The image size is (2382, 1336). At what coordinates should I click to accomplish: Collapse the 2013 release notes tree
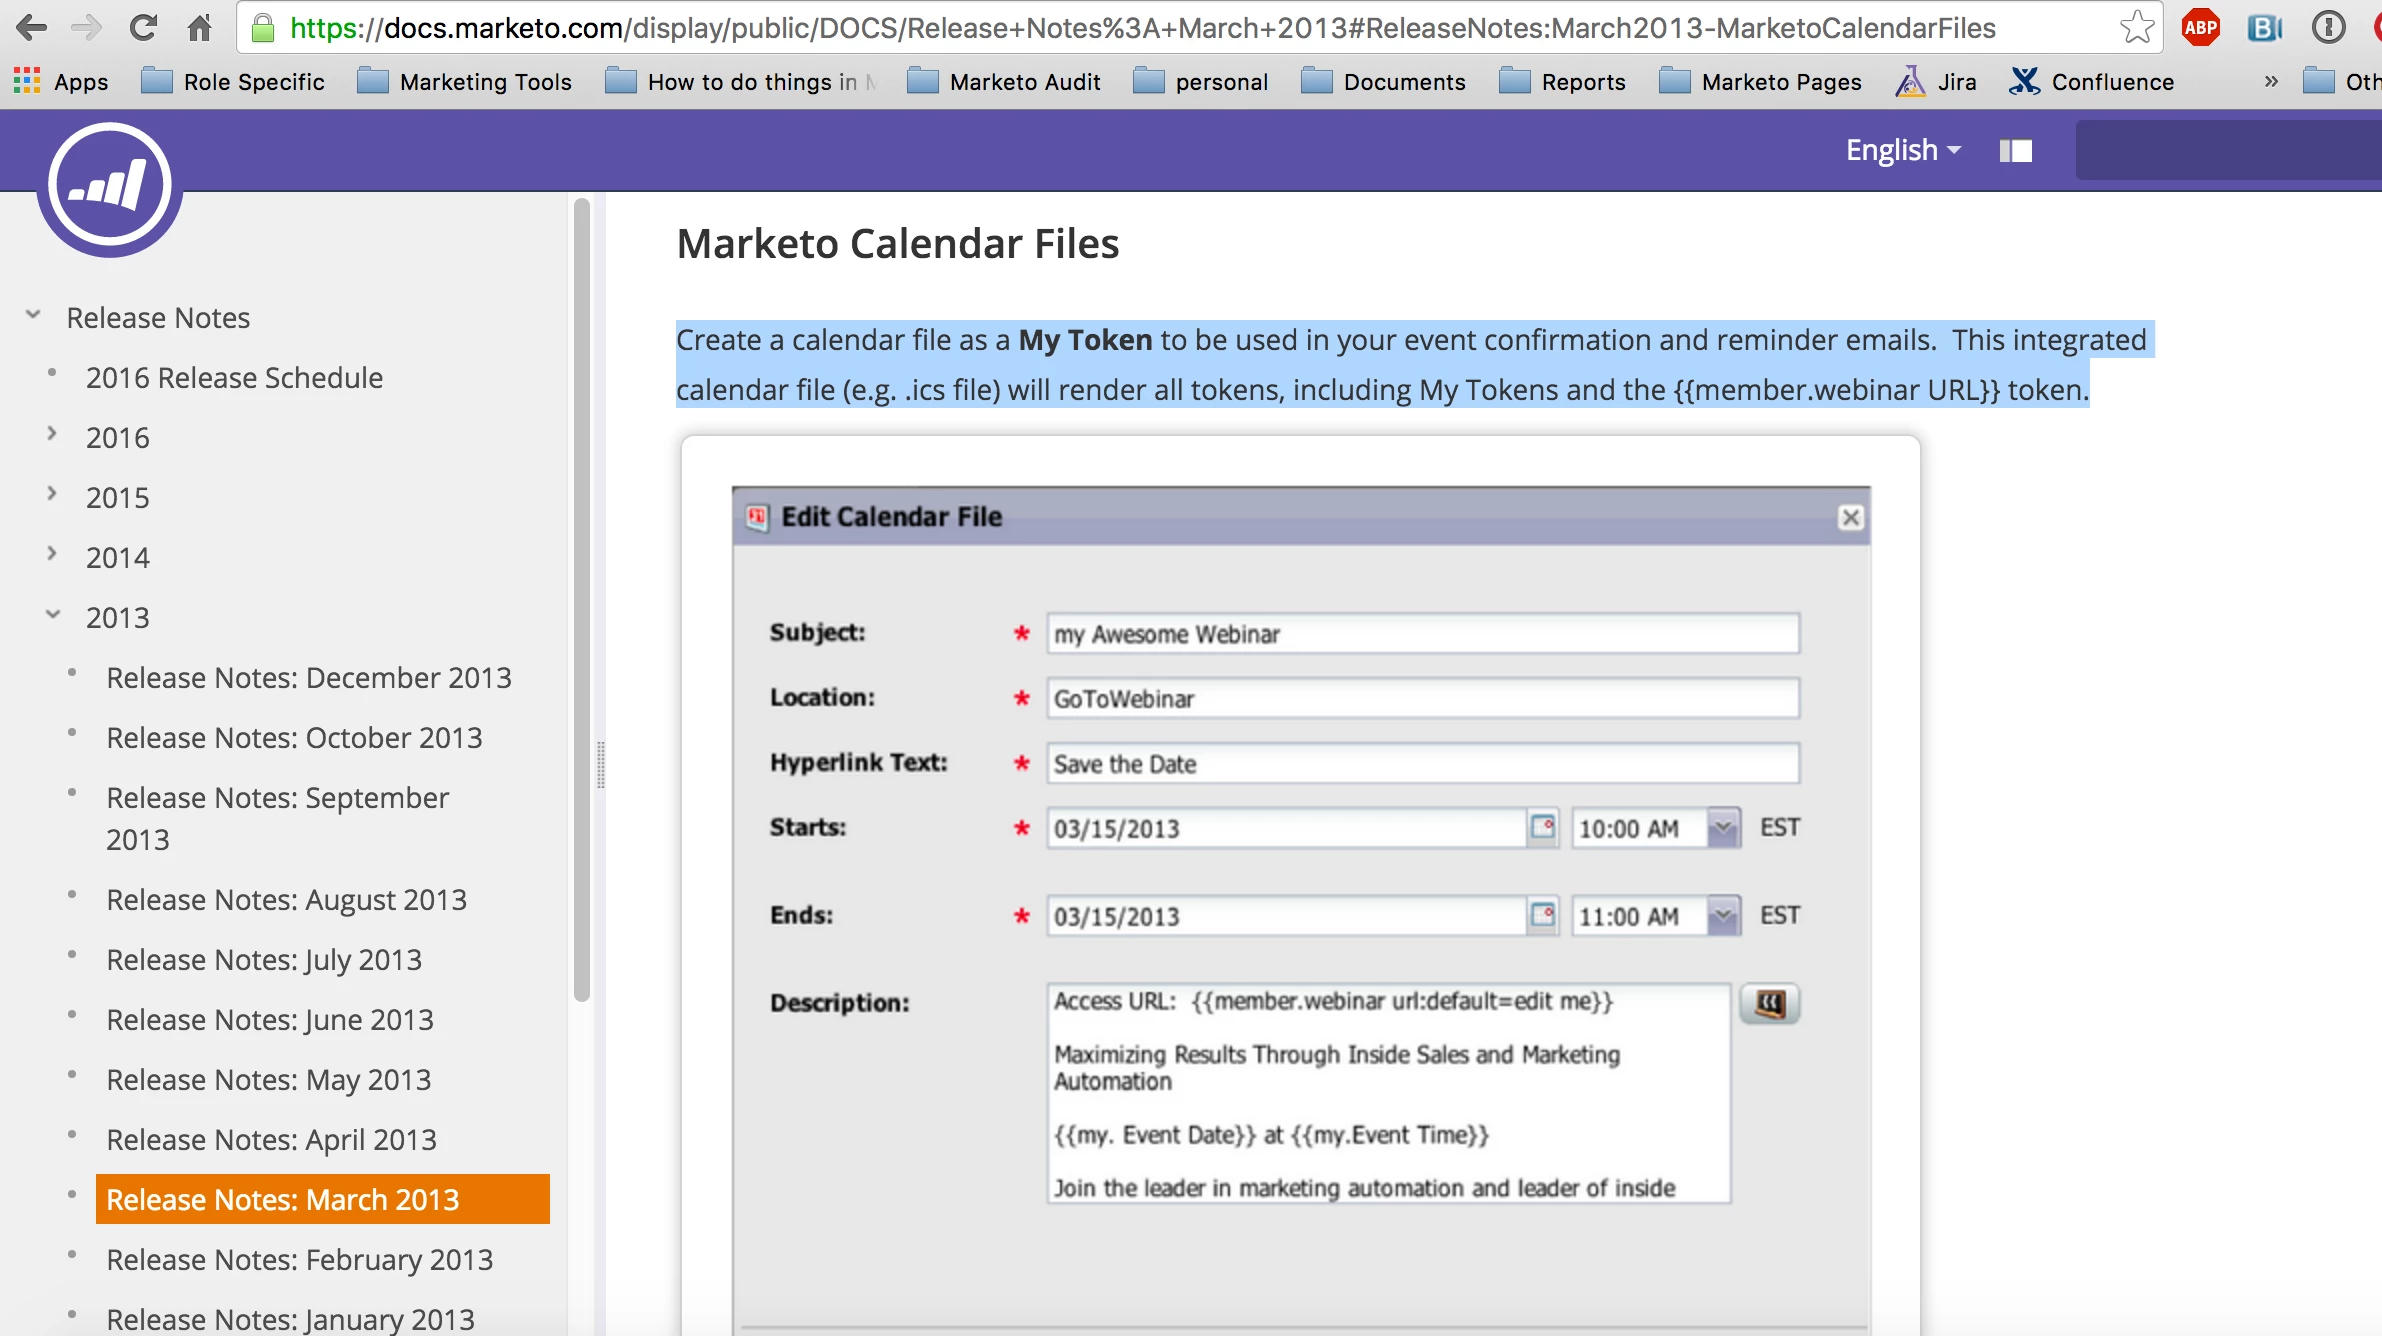52,615
